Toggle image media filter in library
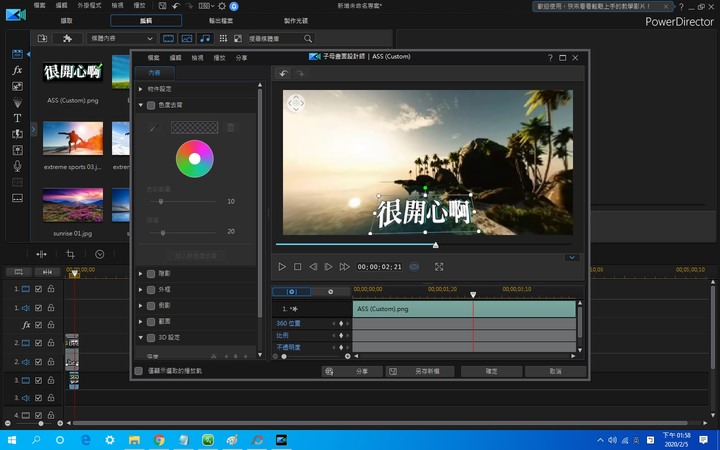The width and height of the screenshot is (720, 450). point(187,39)
